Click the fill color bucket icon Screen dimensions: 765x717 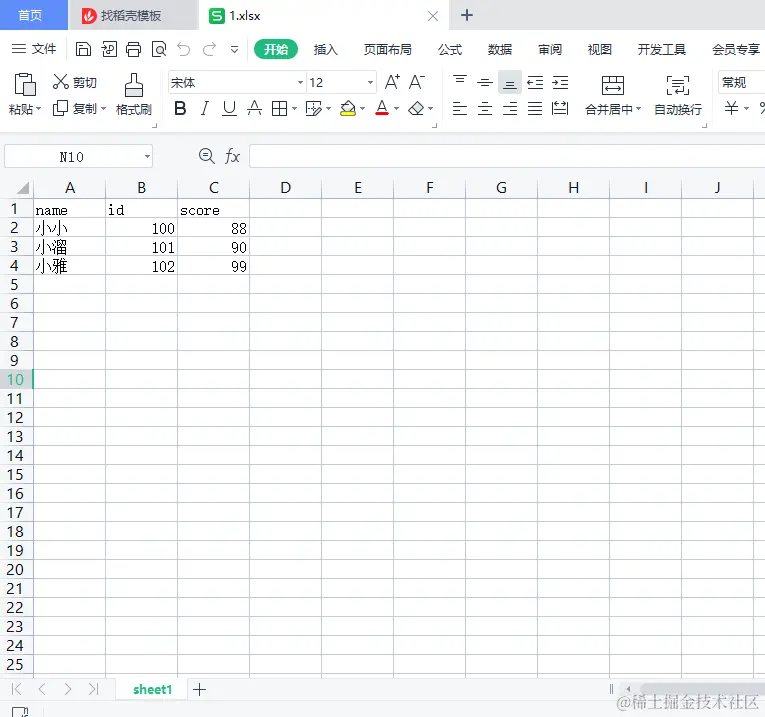pos(348,108)
